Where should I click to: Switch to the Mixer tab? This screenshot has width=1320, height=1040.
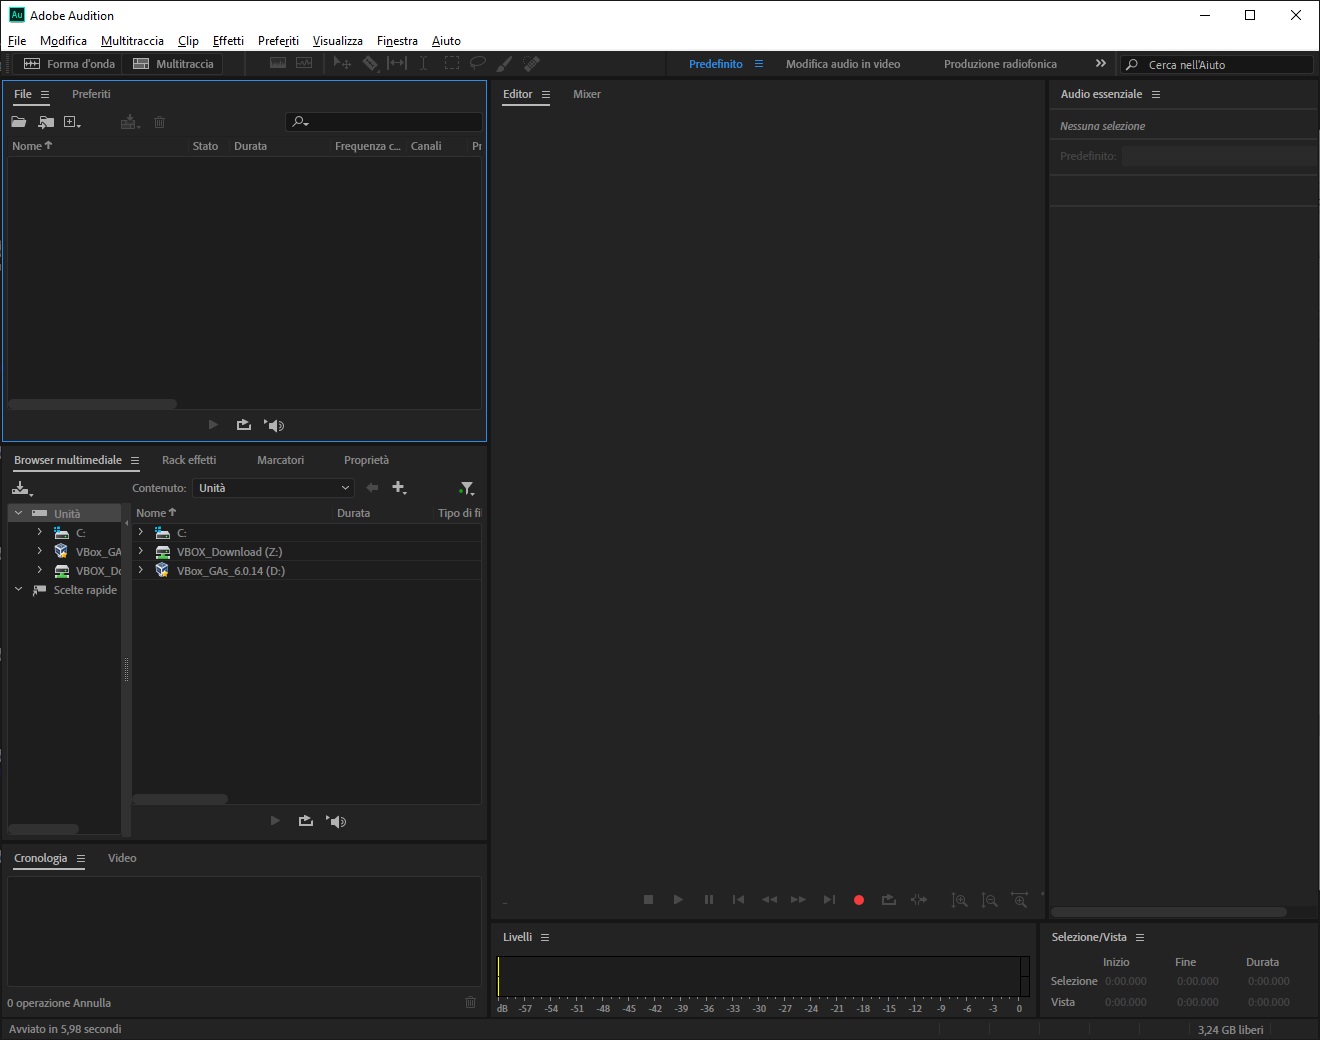click(x=586, y=94)
